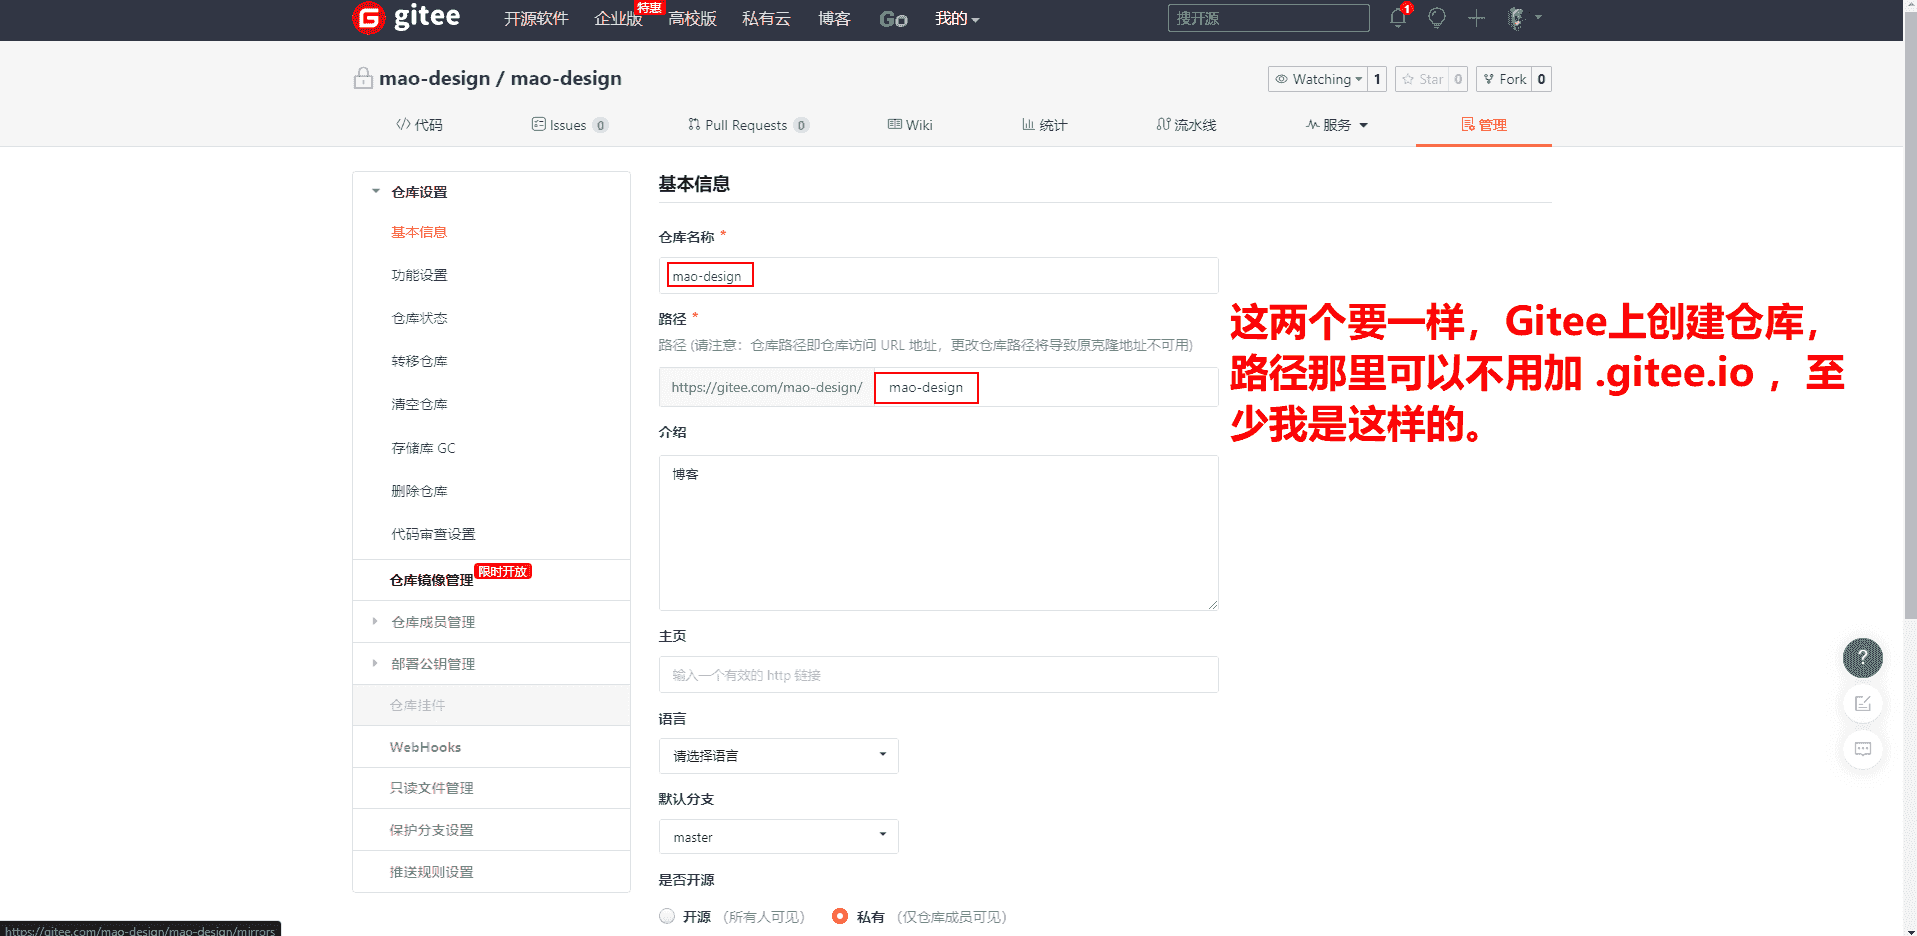The width and height of the screenshot is (1917, 936).
Task: Click the Gitee logo icon
Action: (x=369, y=18)
